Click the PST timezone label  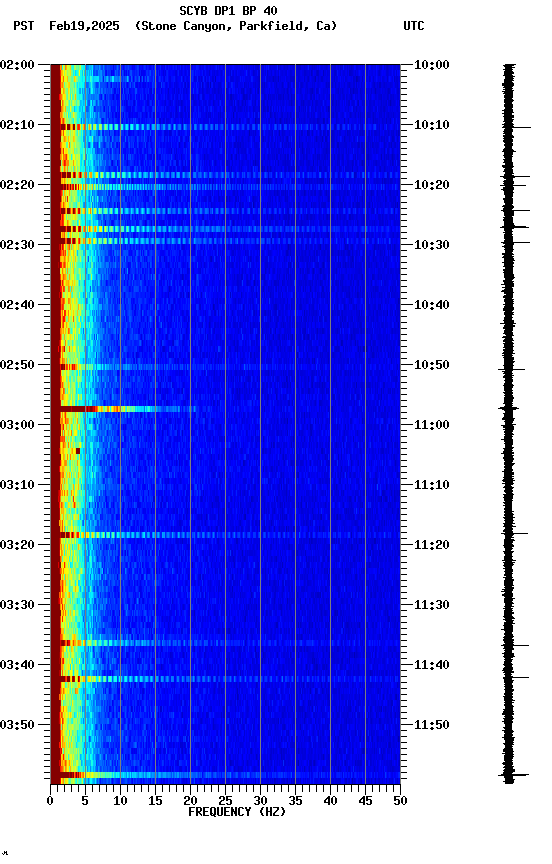click(x=24, y=26)
